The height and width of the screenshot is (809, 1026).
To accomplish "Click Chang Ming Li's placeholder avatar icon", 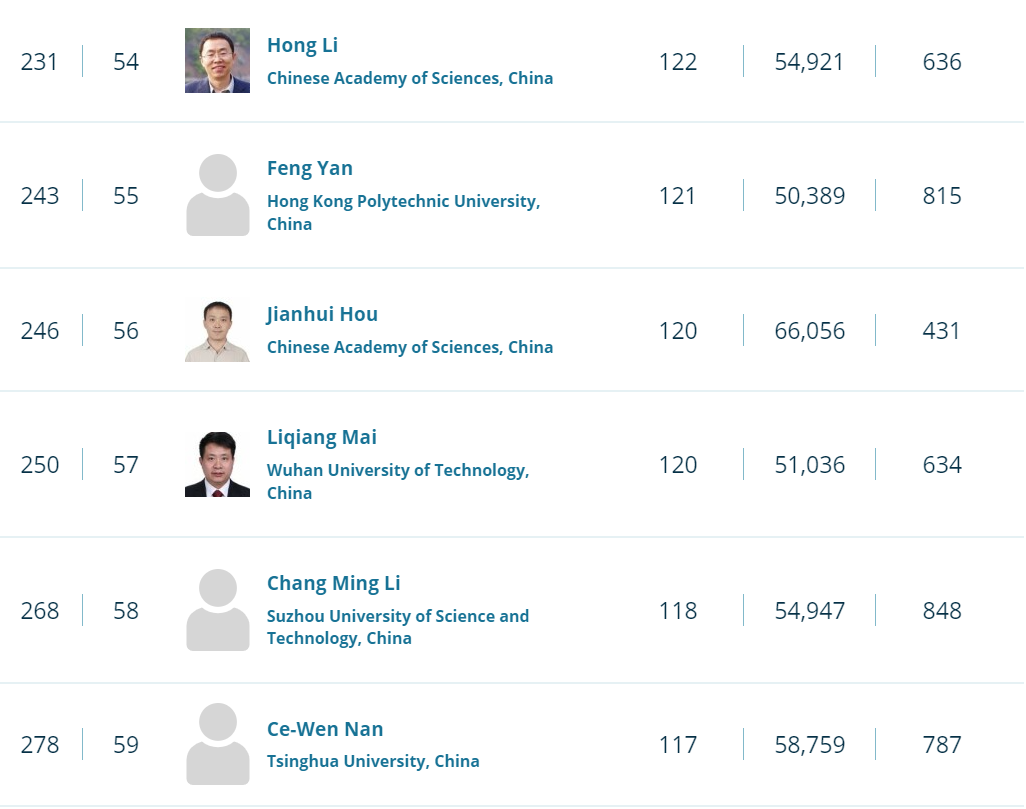I will coord(217,610).
